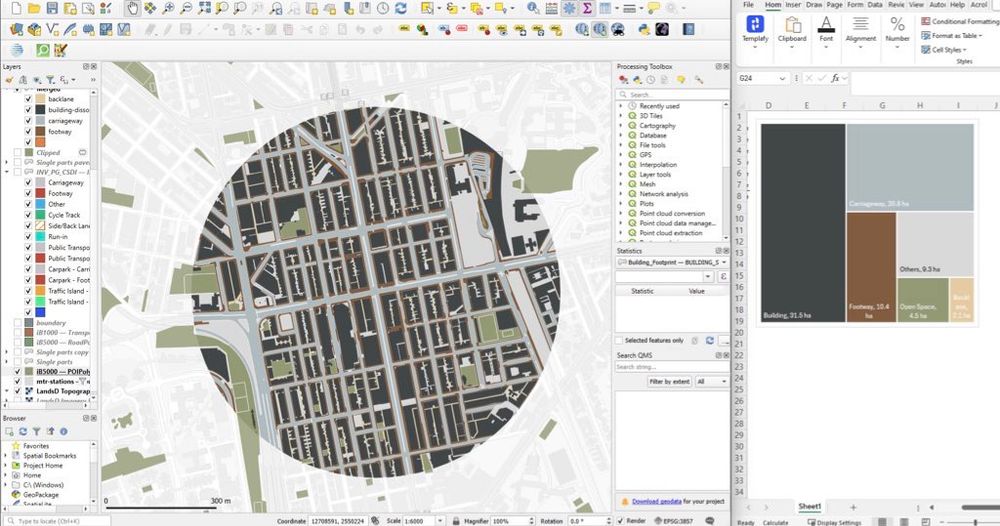This screenshot has width=1000, height=526.
Task: Open layer styling panel in Layers toolbar
Action: point(10,80)
